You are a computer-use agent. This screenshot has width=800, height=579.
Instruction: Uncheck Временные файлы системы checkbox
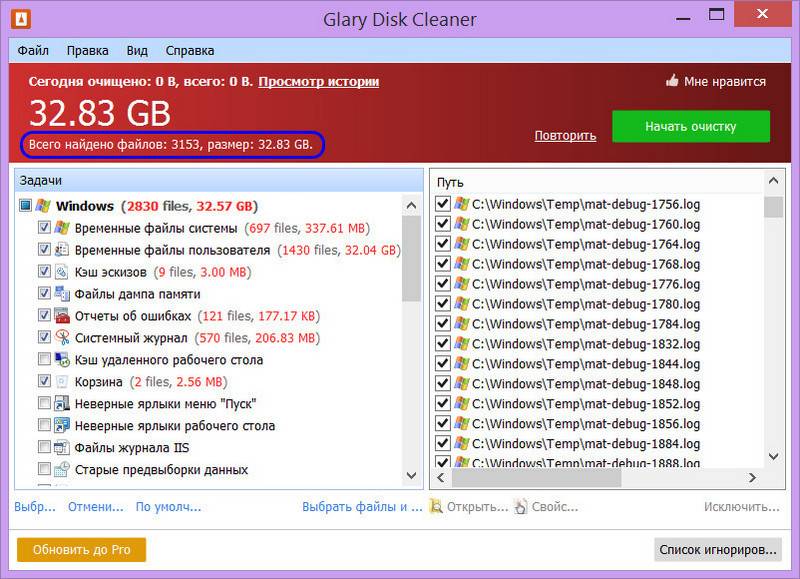click(x=44, y=228)
